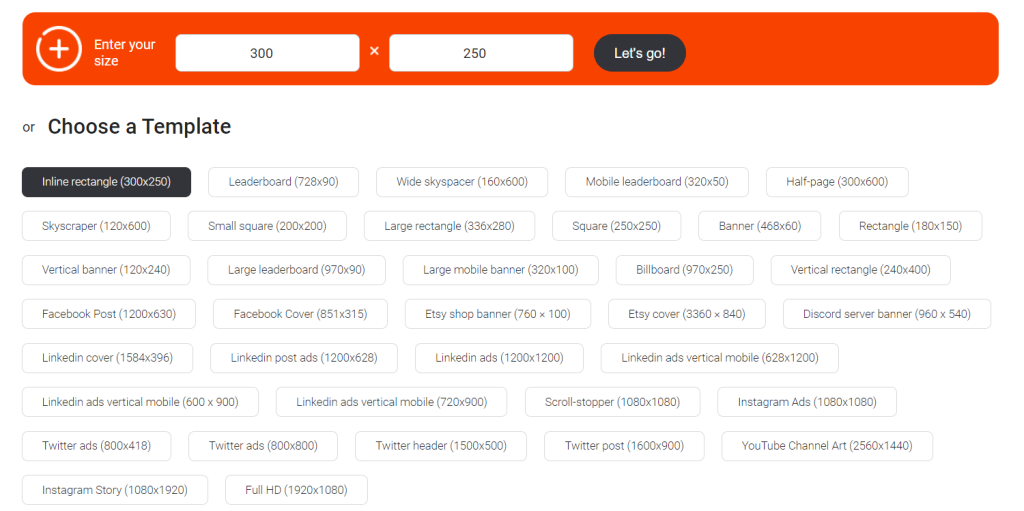Choose Twitter ads (800x800)
This screenshot has width=1024, height=511.
click(x=263, y=446)
